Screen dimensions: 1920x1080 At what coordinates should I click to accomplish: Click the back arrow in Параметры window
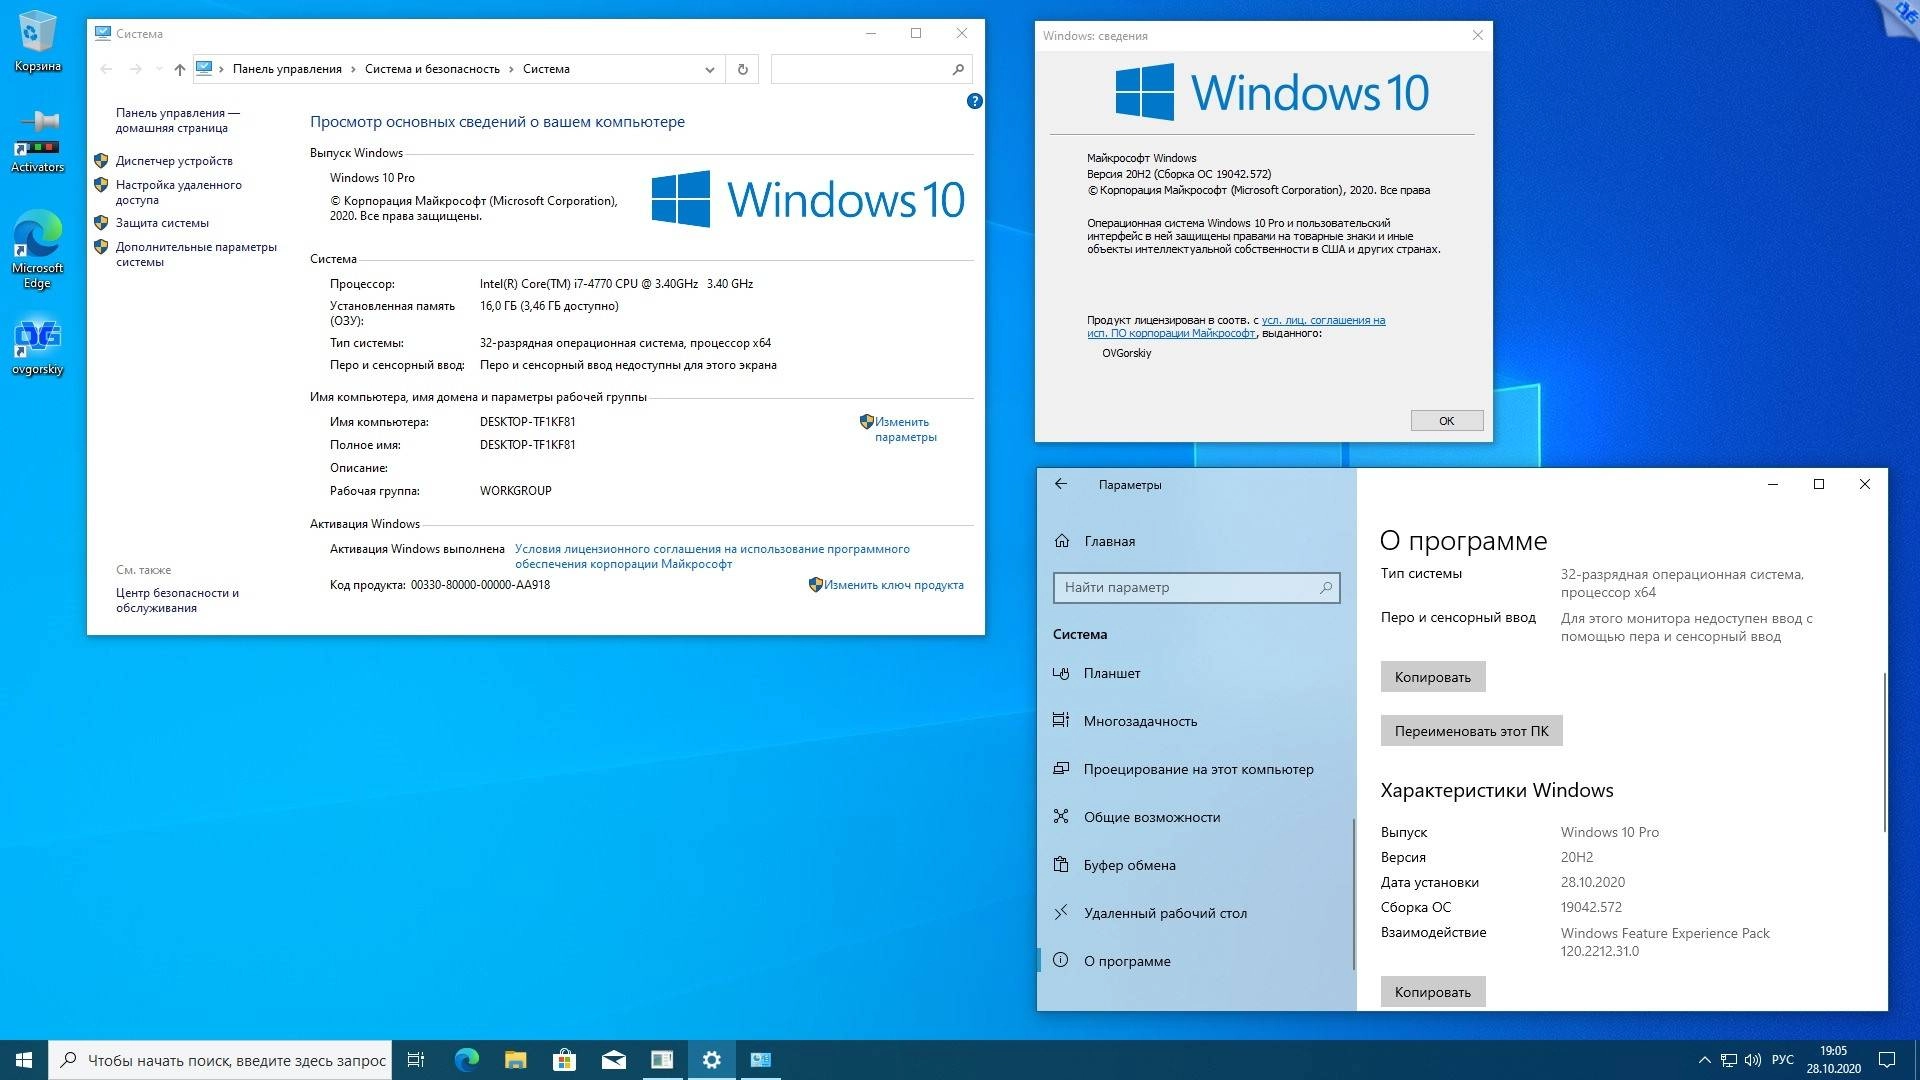tap(1060, 484)
